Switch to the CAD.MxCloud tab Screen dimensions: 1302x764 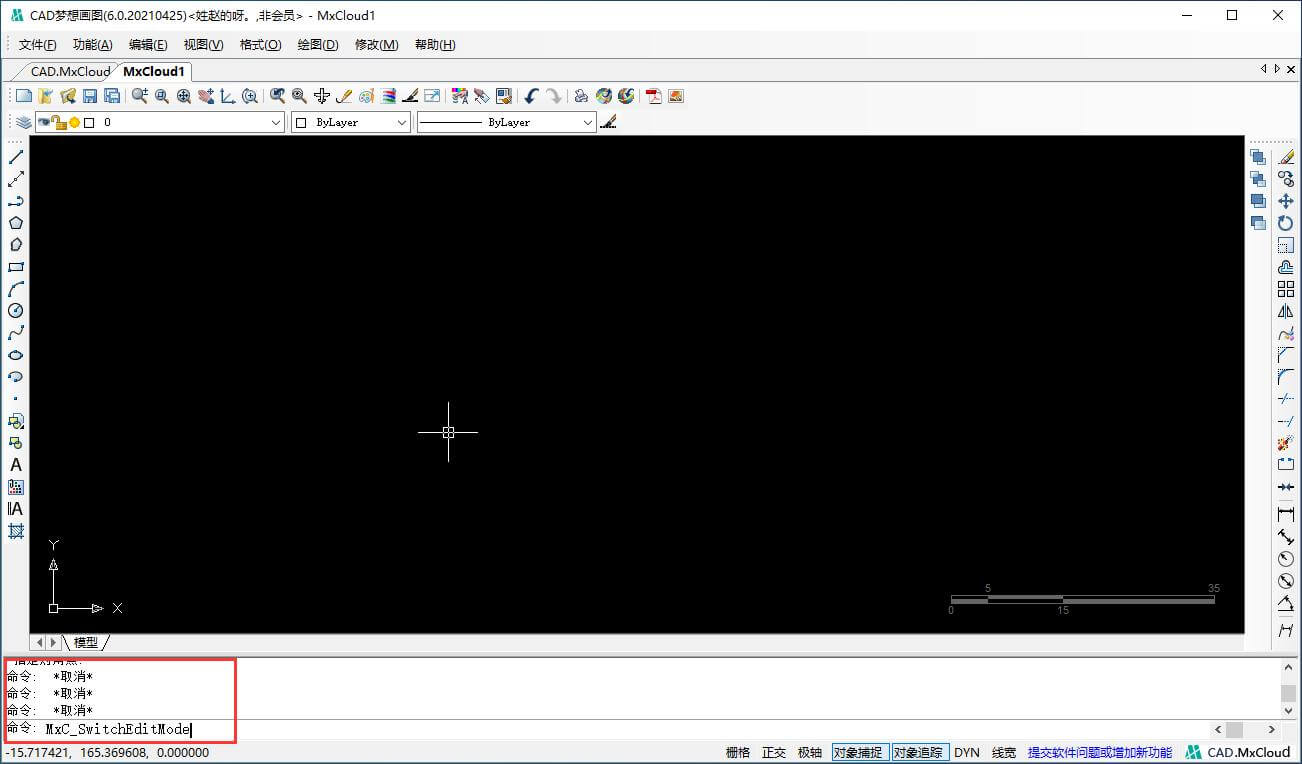pyautogui.click(x=70, y=71)
